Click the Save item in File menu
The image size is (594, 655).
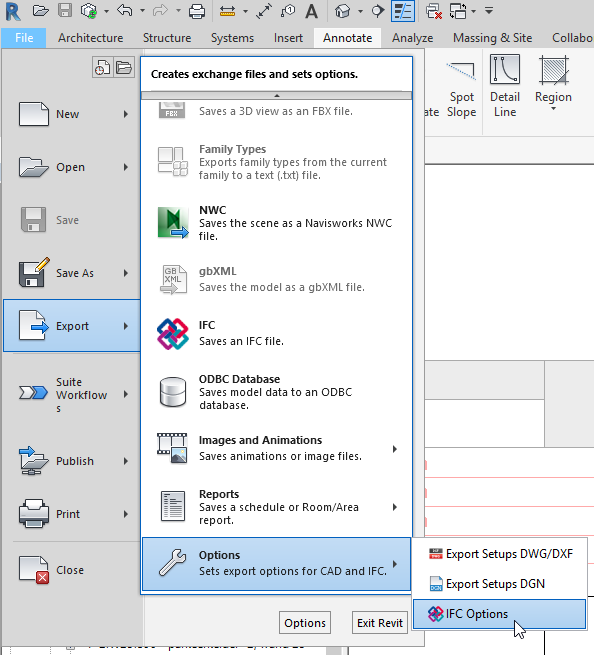coord(72,220)
